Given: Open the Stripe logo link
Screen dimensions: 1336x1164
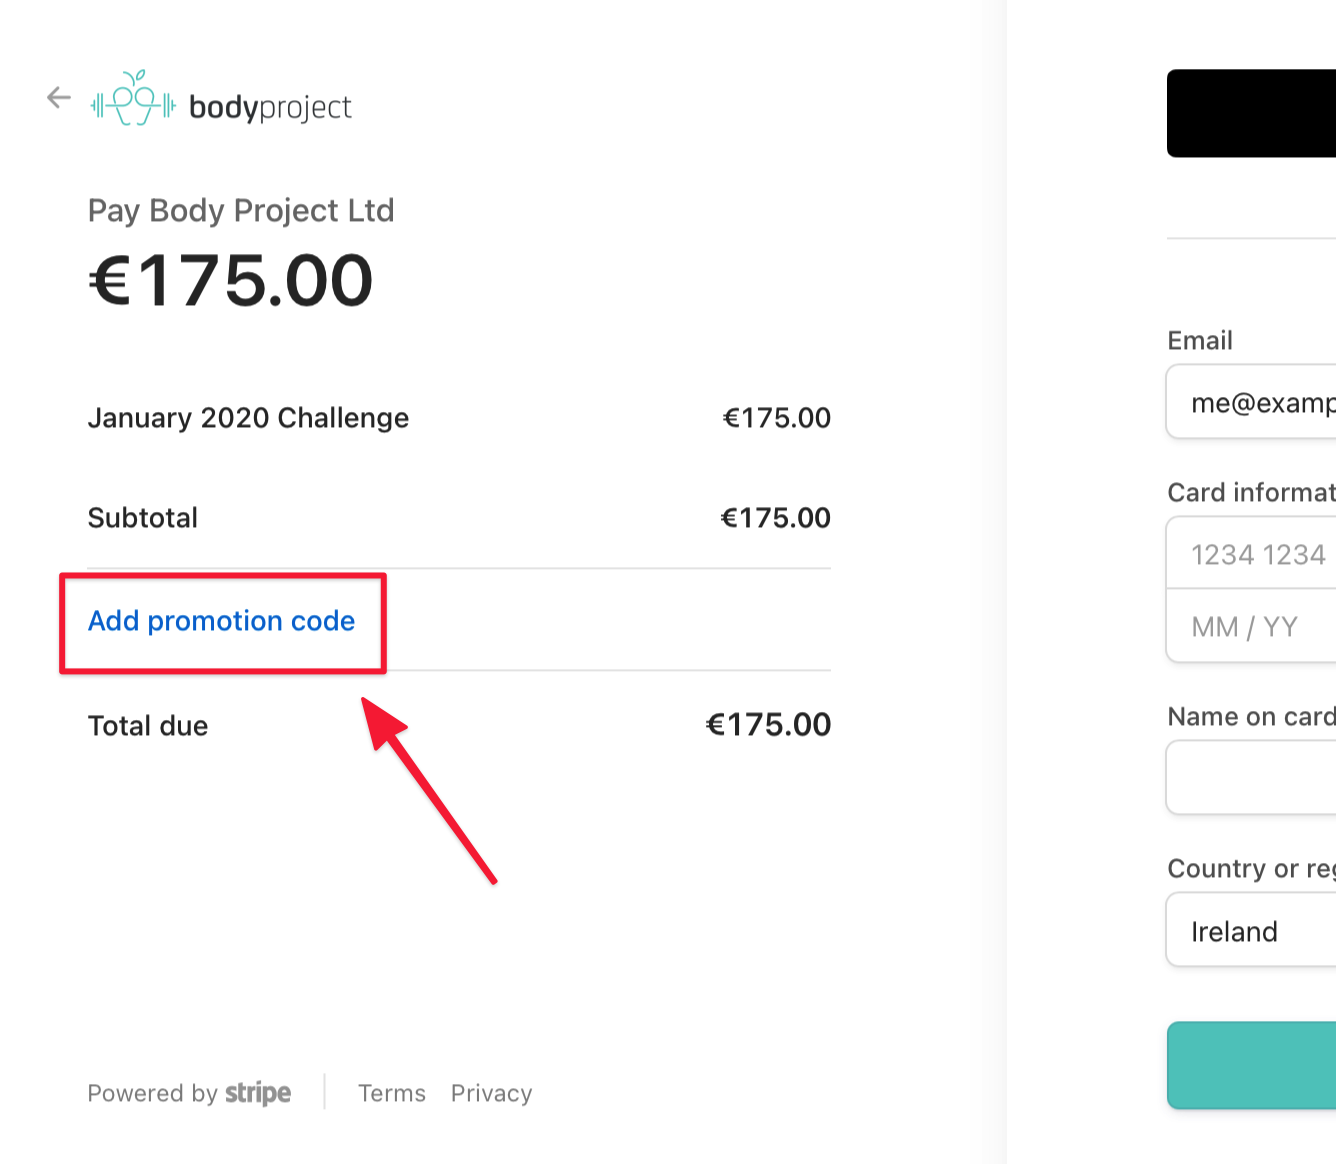Looking at the screenshot, I should [258, 1093].
